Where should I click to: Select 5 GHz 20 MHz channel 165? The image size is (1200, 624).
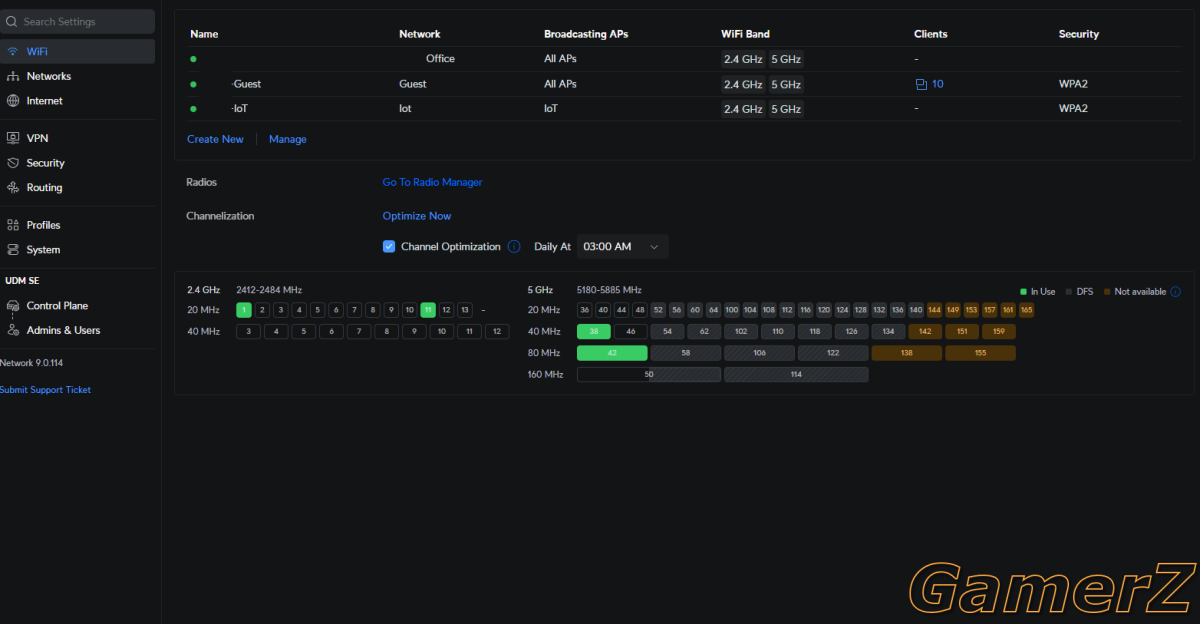pos(1026,310)
